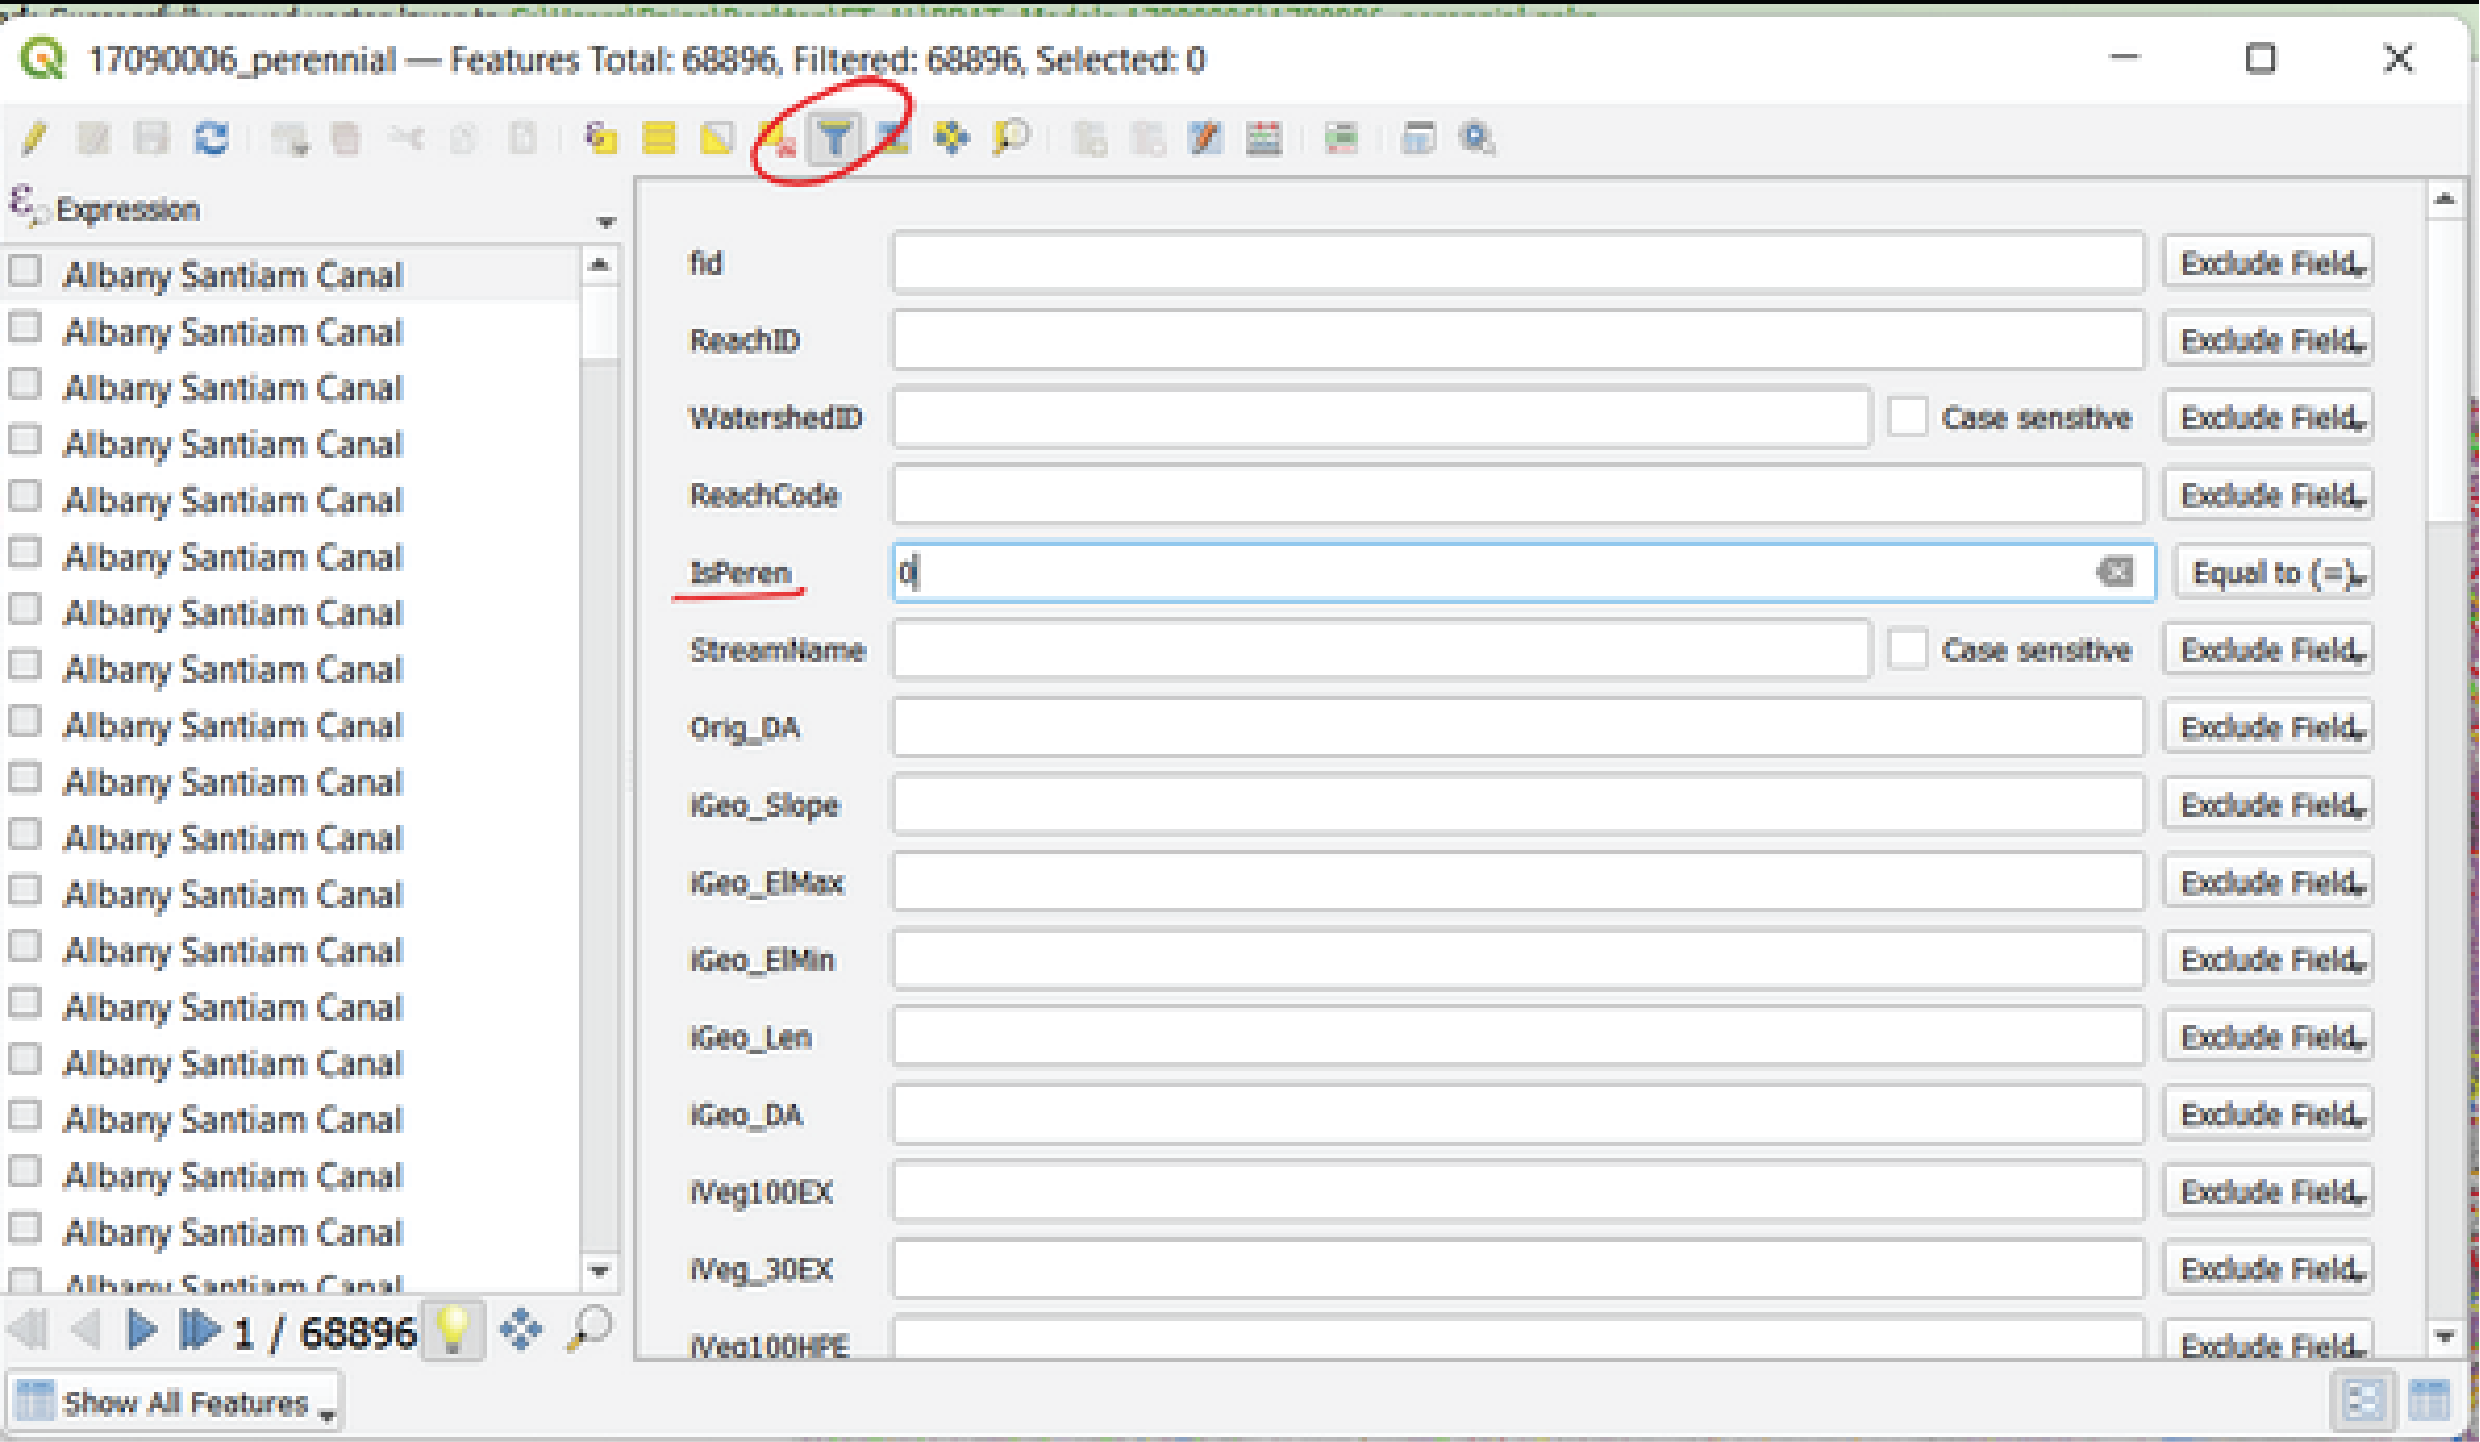Toggle automatically pan to current feature
Viewport: 2480px width, 1442px height.
coord(520,1330)
